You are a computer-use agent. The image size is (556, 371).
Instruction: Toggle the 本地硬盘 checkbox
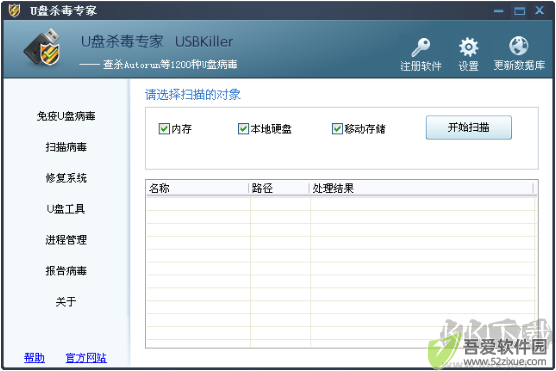click(x=243, y=129)
